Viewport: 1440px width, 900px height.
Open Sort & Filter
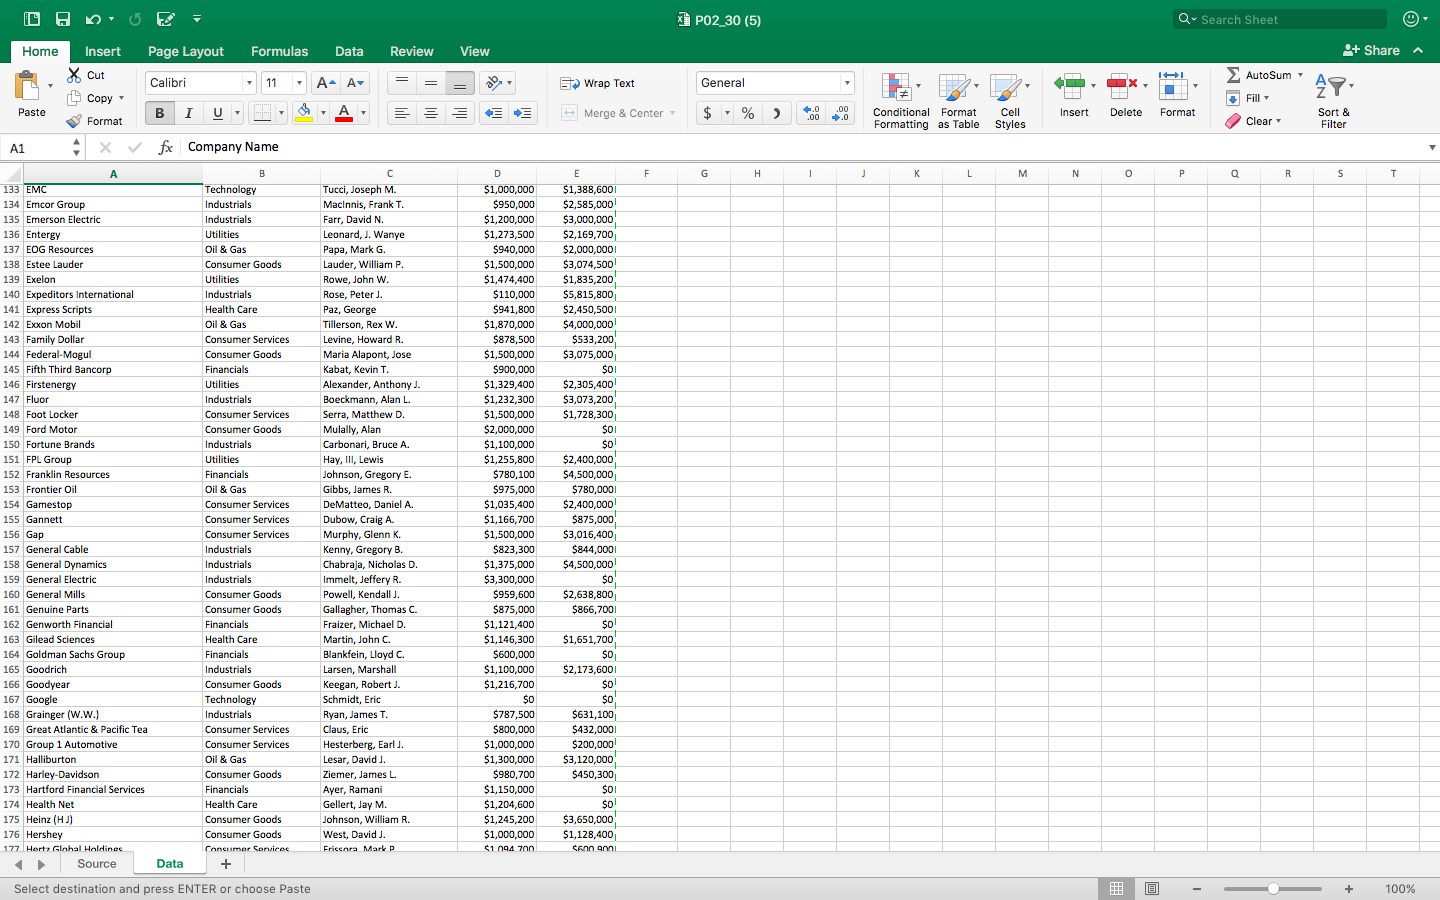click(1333, 100)
